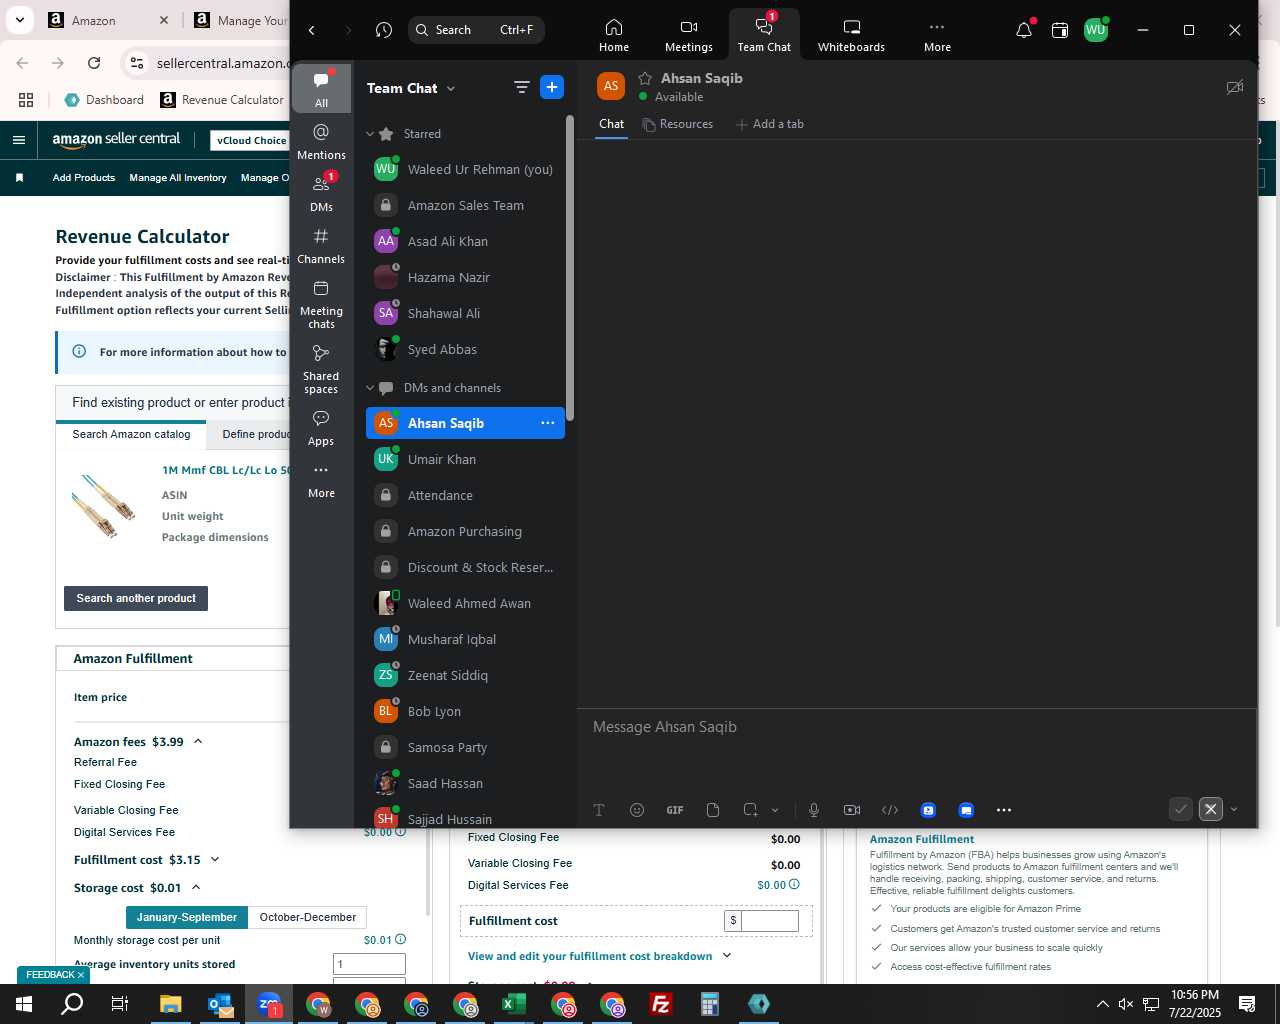Open chat with Musharaf Iqbal
Image resolution: width=1280 pixels, height=1024 pixels.
[465, 639]
